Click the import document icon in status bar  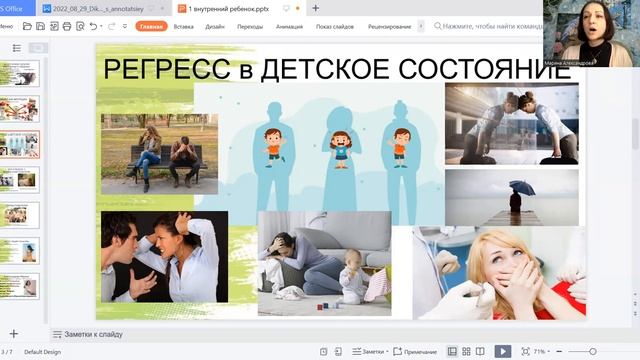338,351
